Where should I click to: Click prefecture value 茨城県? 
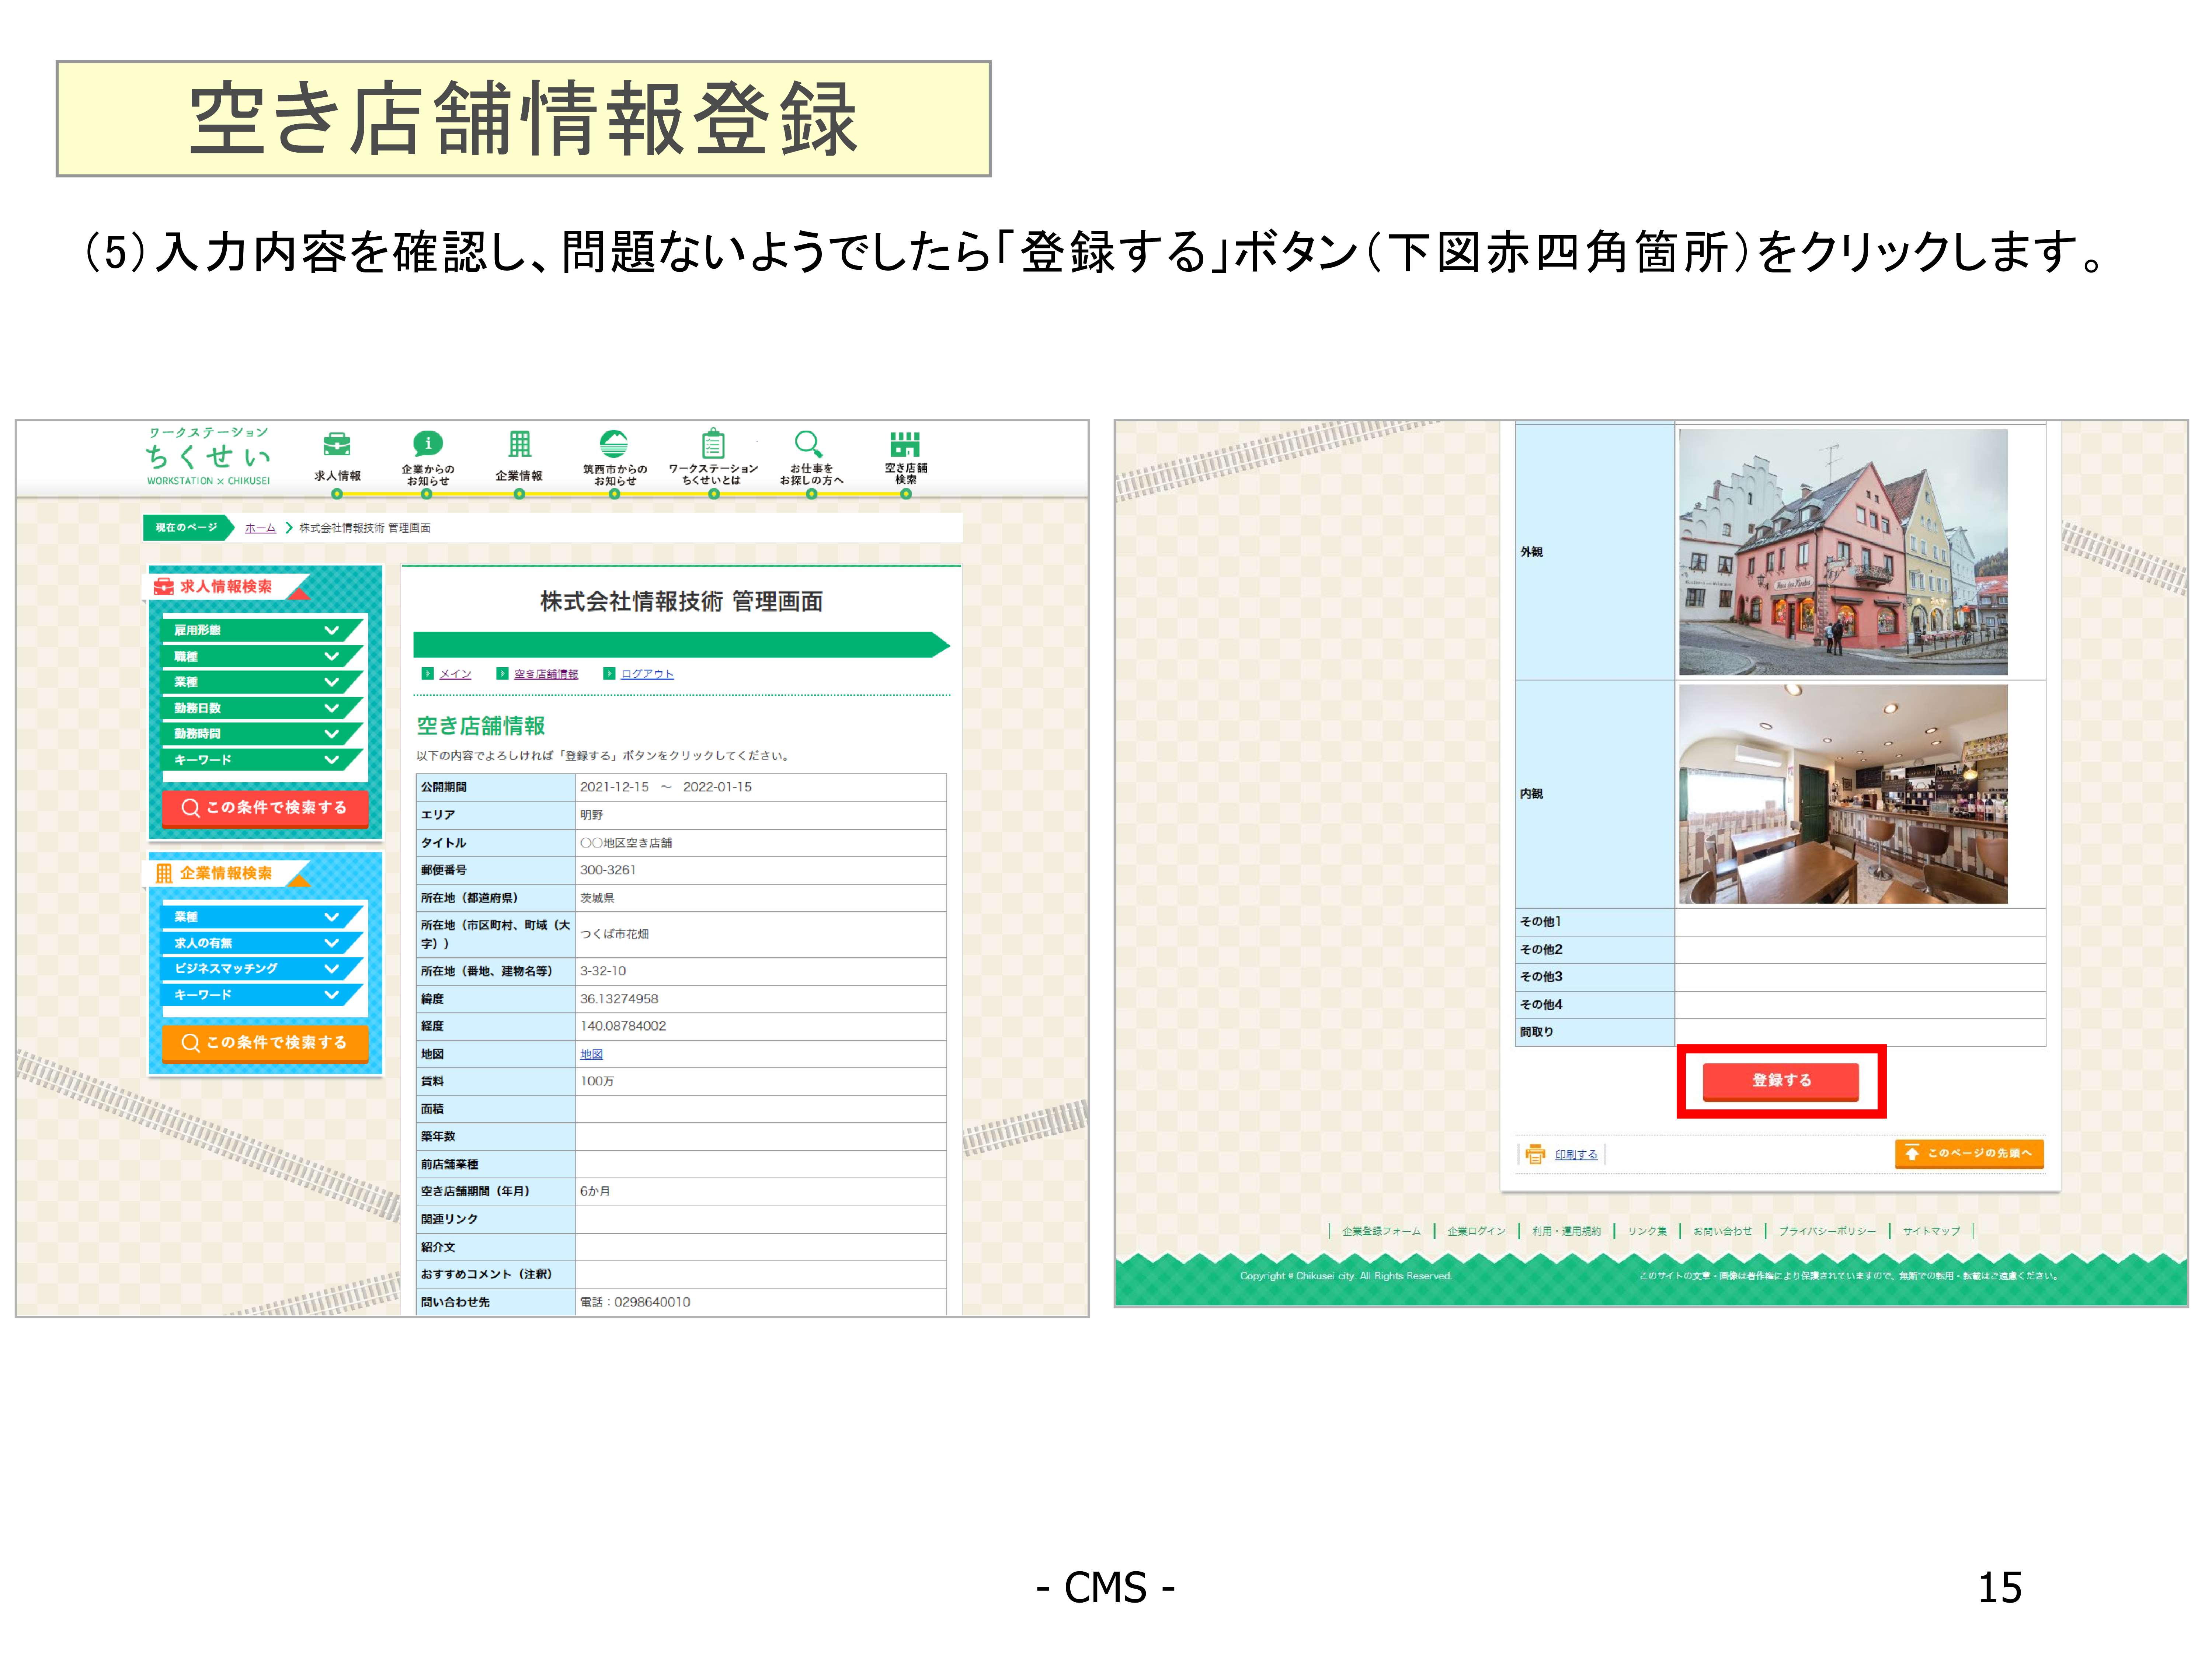coord(597,898)
